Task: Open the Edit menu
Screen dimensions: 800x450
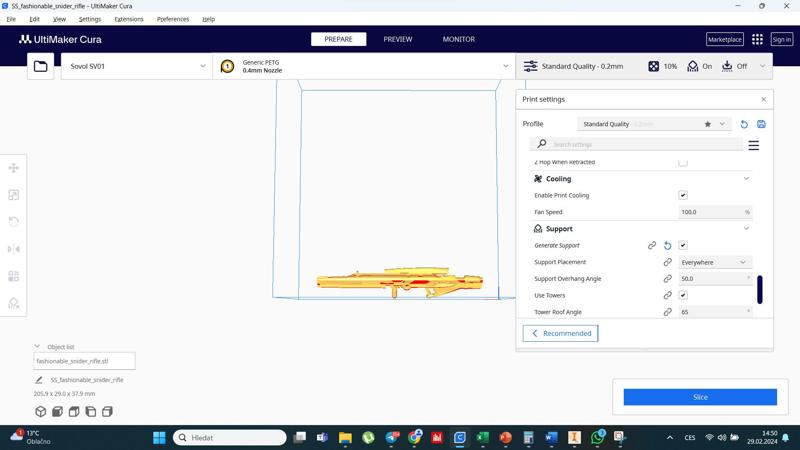Action: 34,19
